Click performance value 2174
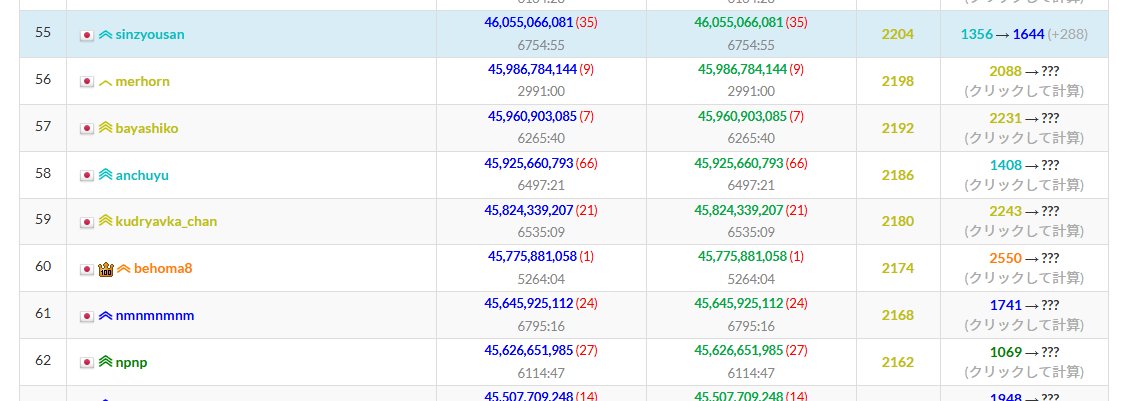The image size is (1136, 401). coord(898,268)
